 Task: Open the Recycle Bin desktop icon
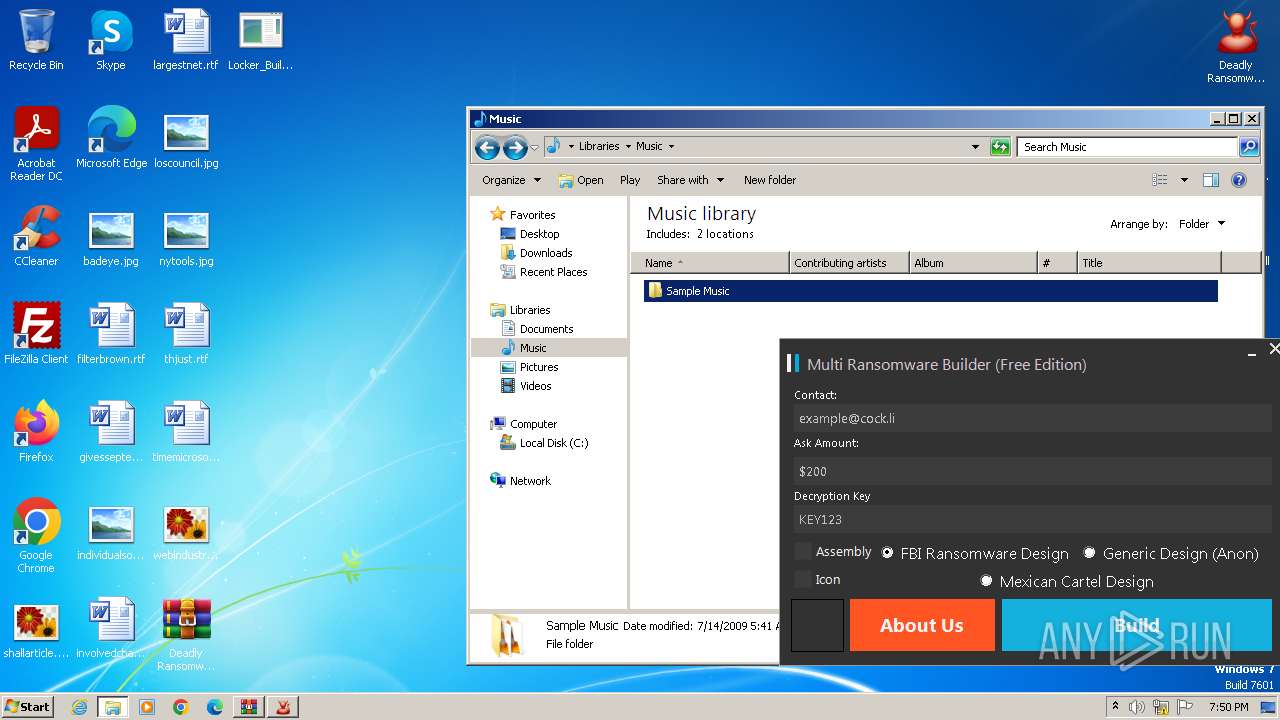click(36, 40)
